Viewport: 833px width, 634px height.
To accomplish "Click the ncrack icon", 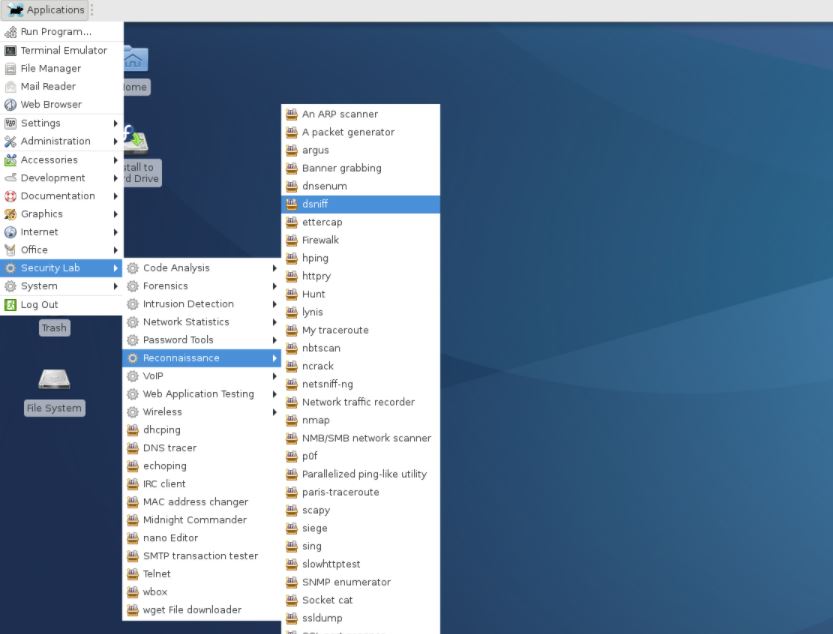I will [292, 366].
